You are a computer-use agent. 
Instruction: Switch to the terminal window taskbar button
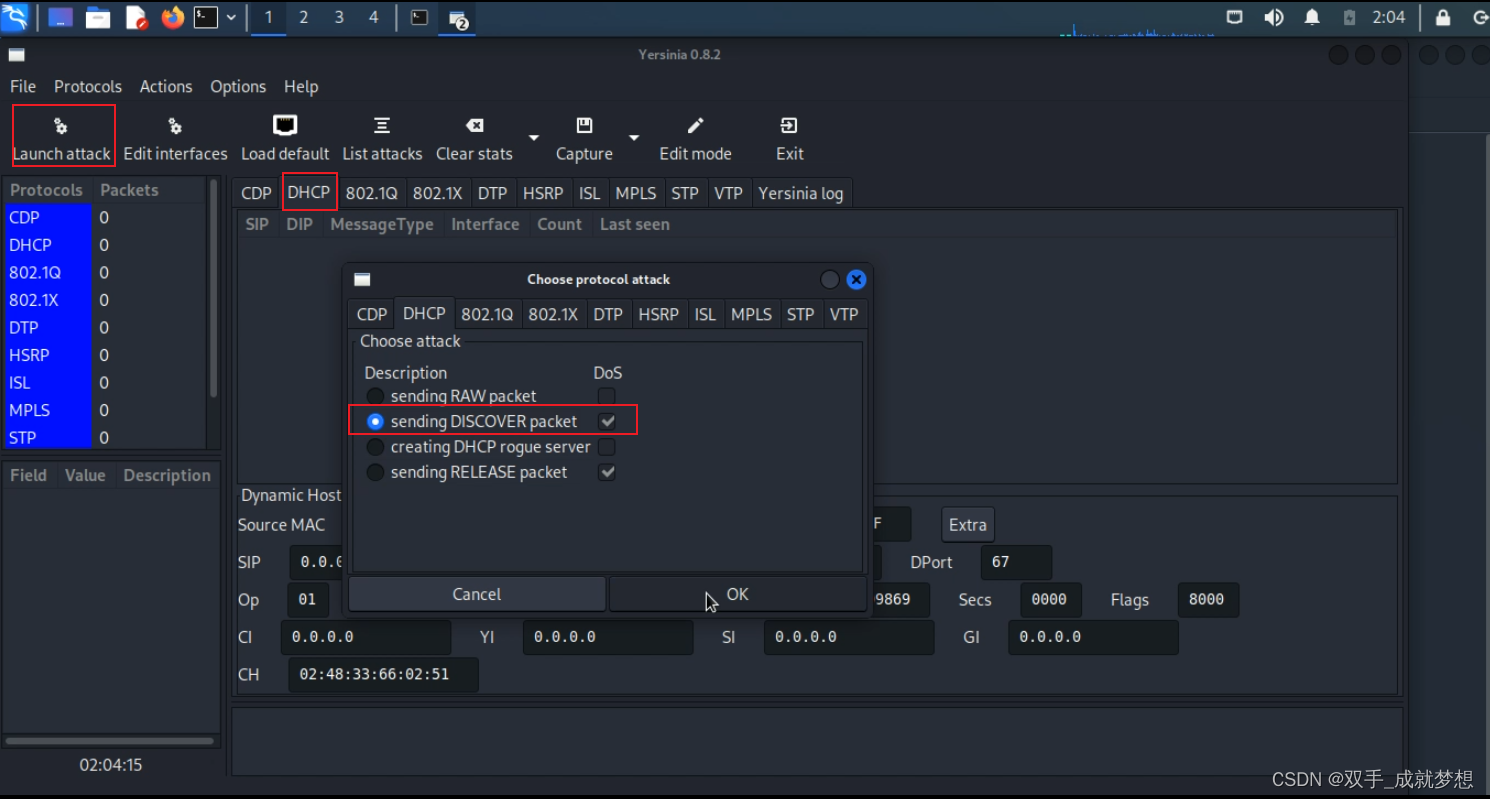click(x=420, y=17)
